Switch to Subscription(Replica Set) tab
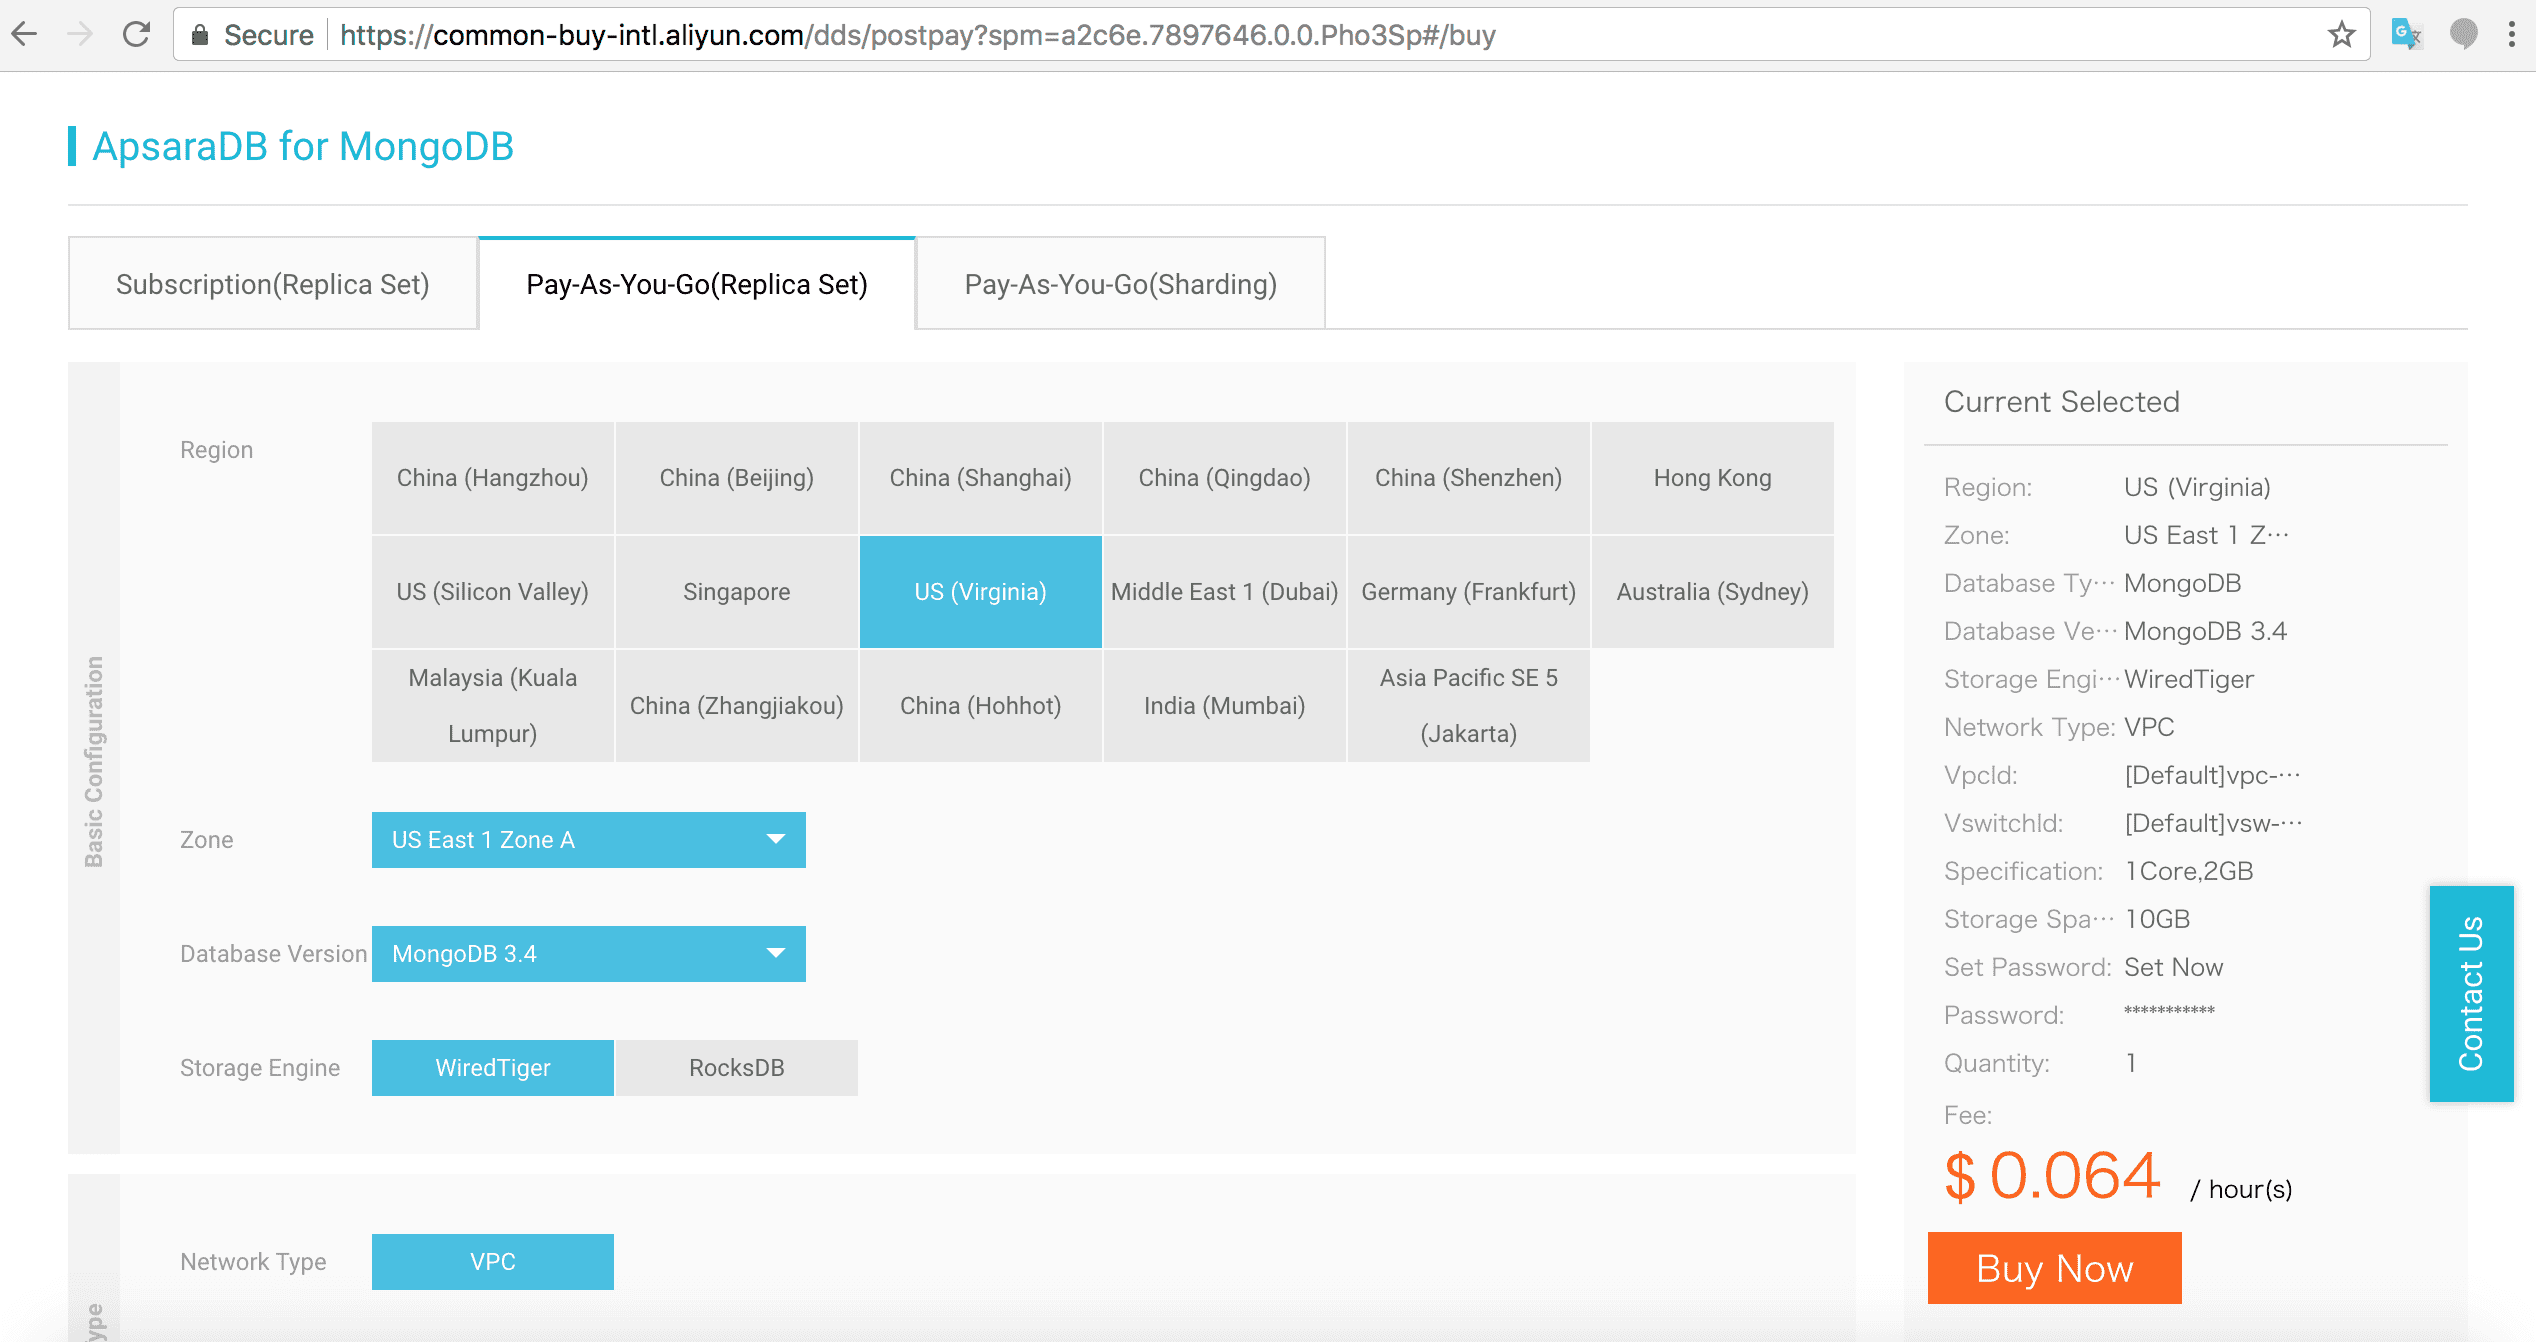 (273, 284)
